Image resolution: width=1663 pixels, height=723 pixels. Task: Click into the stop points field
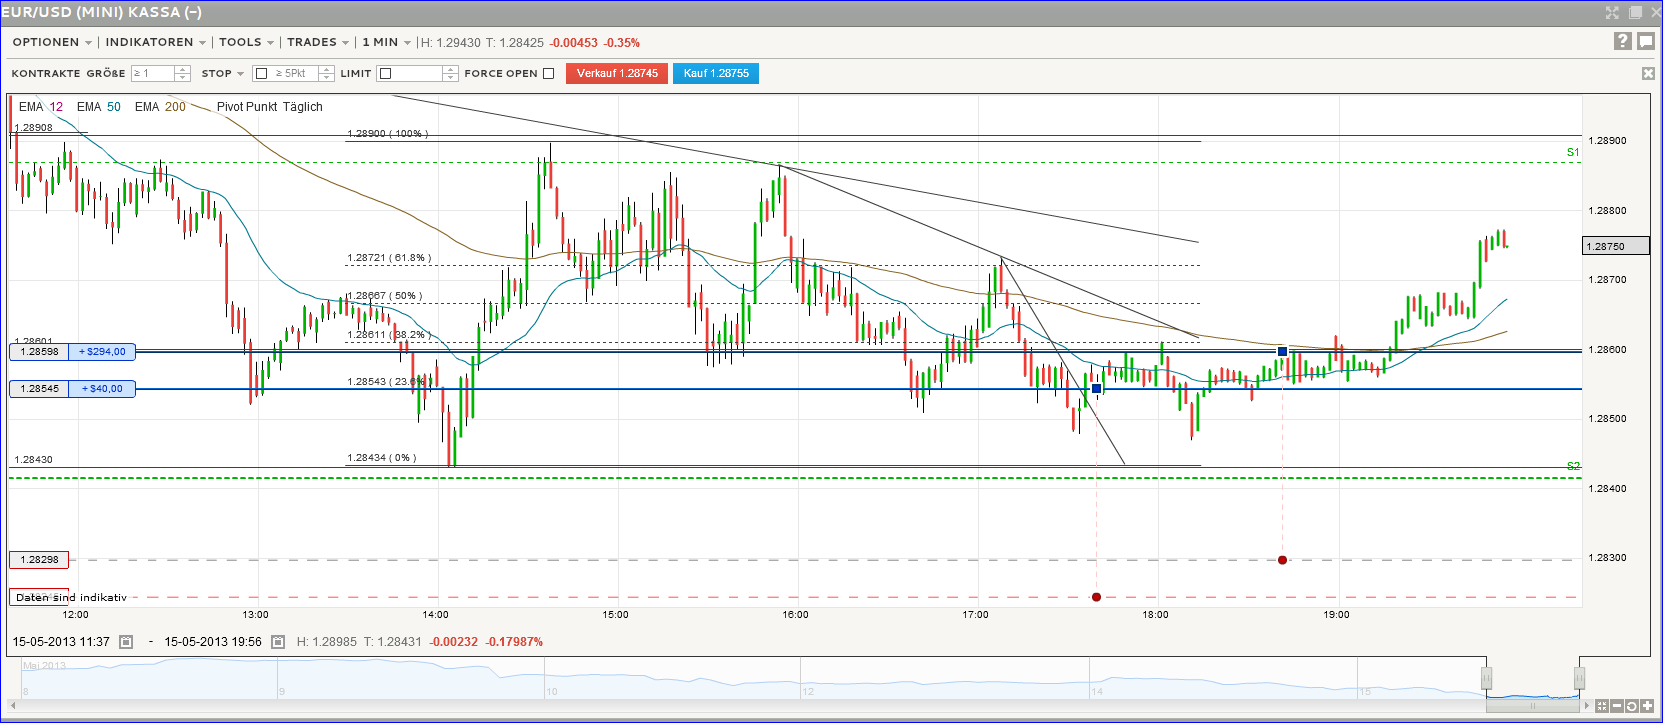pos(294,74)
